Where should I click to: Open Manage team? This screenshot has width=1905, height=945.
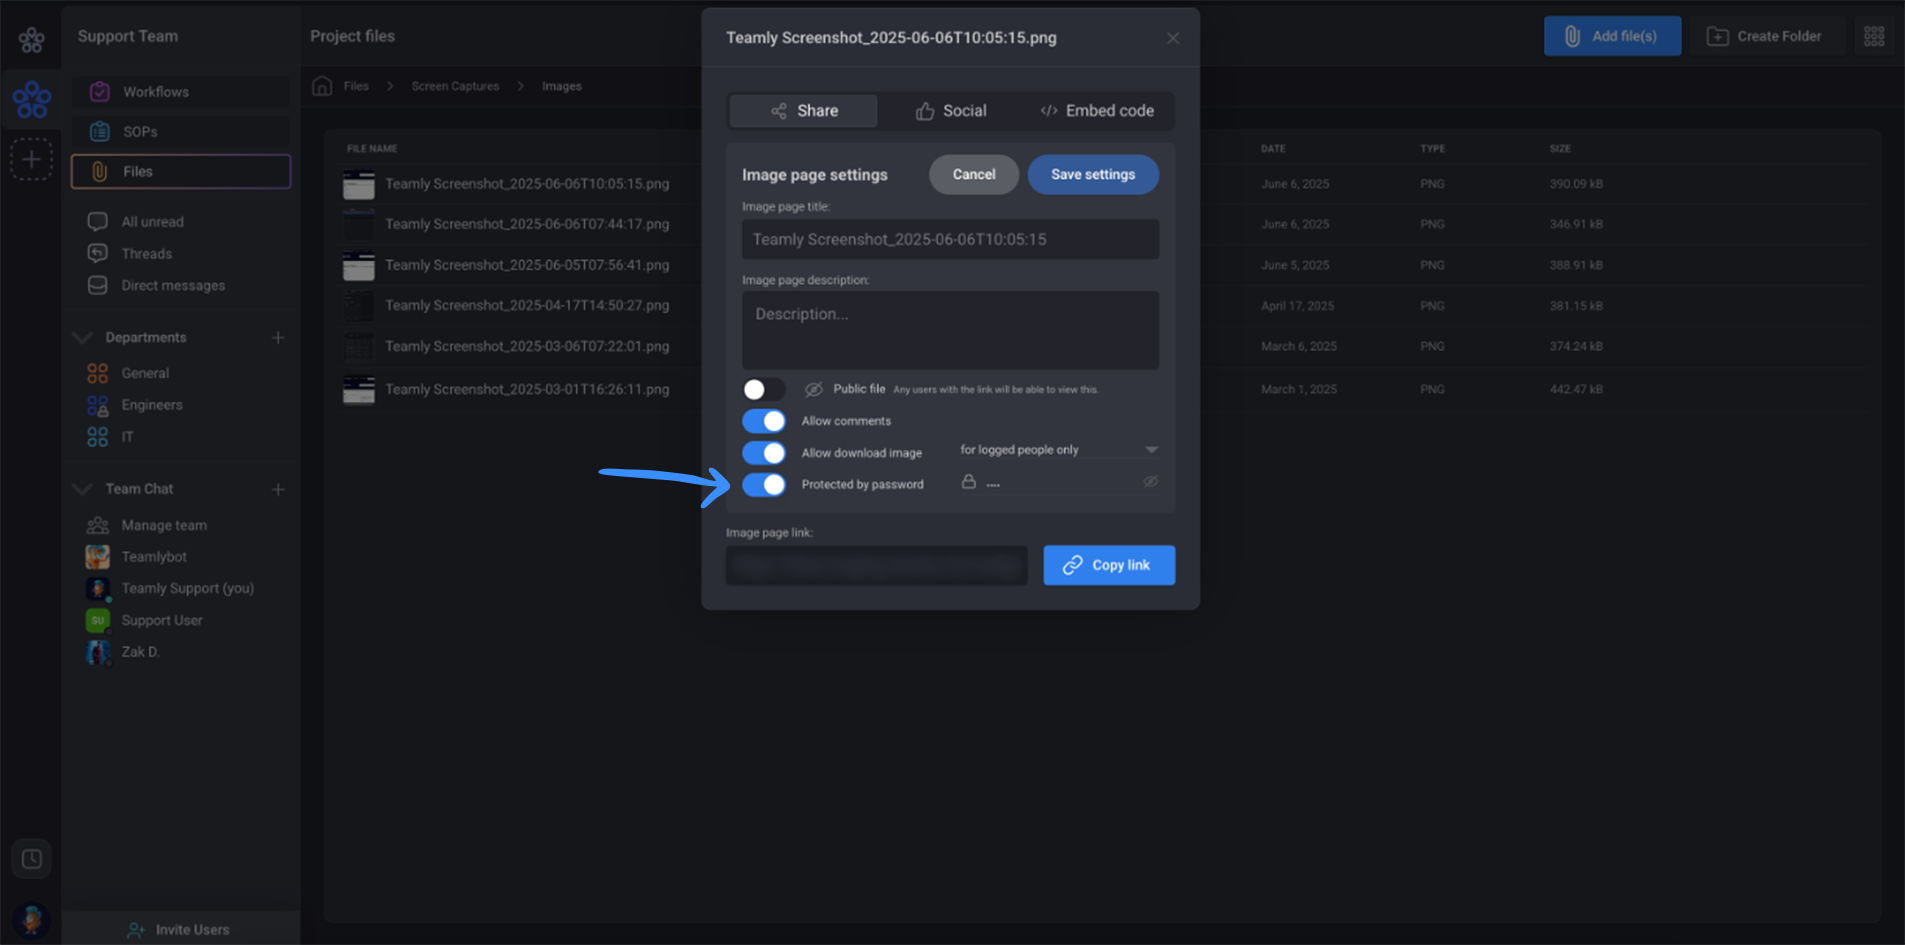164,525
